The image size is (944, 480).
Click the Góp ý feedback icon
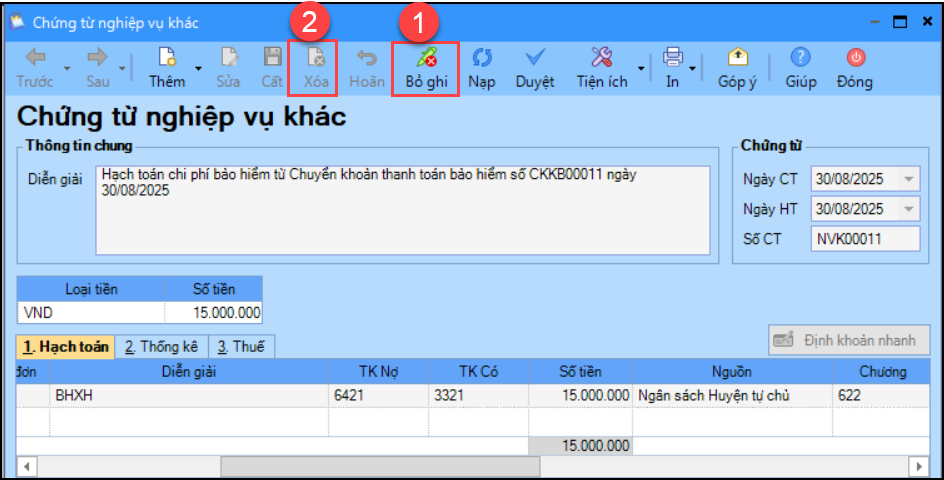pos(738,57)
